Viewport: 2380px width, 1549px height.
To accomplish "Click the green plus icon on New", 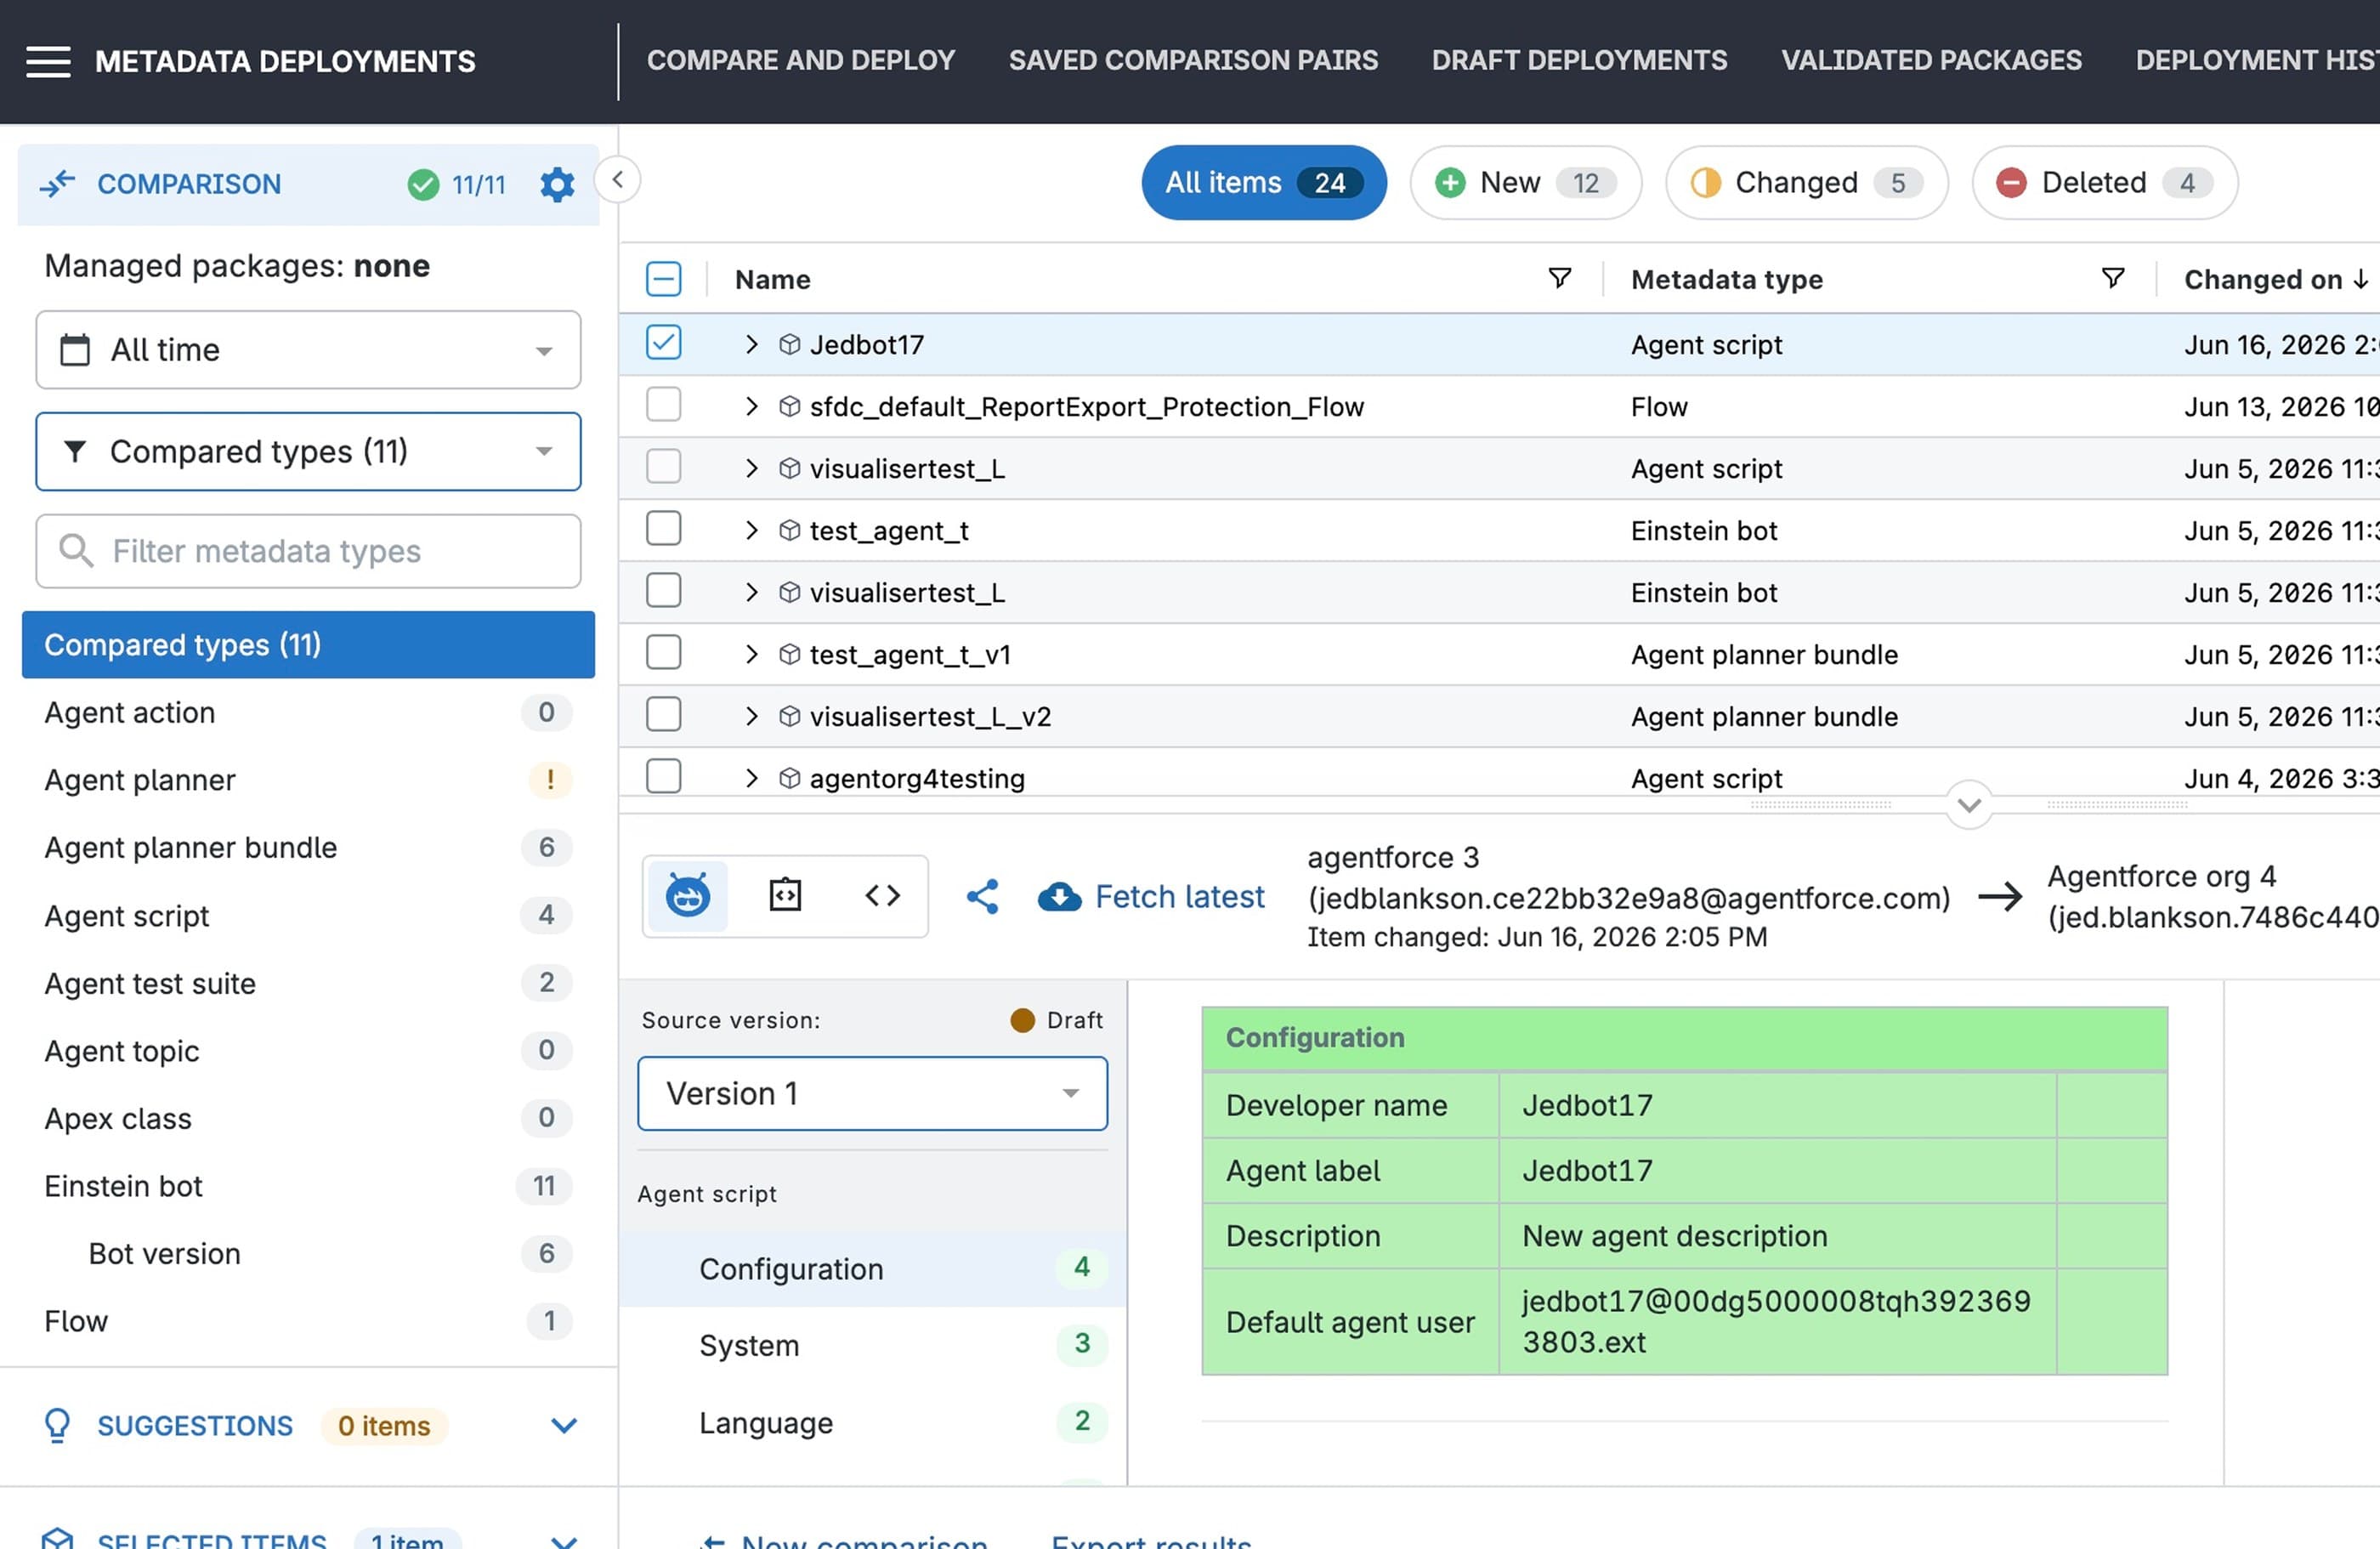I will (1450, 183).
